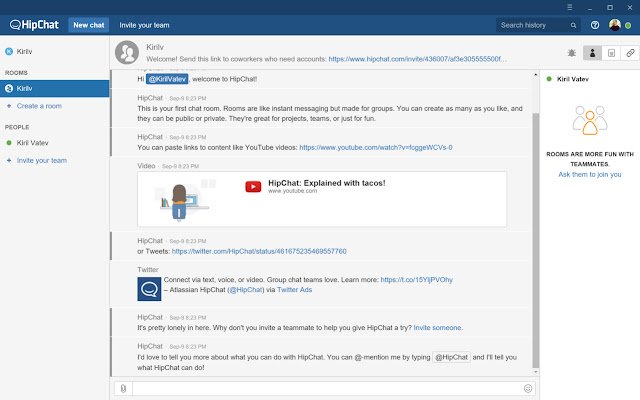Click the scrollbar down arrow
The width and height of the screenshot is (640, 400).
pos(536,372)
